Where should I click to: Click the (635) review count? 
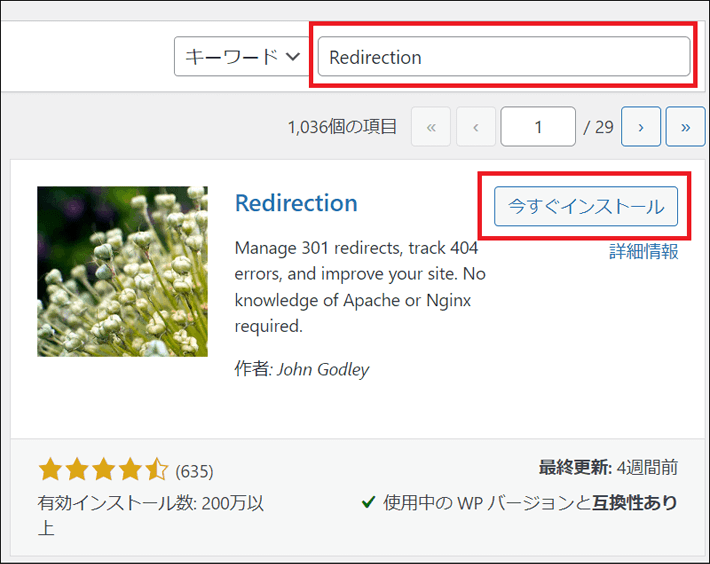pos(194,472)
